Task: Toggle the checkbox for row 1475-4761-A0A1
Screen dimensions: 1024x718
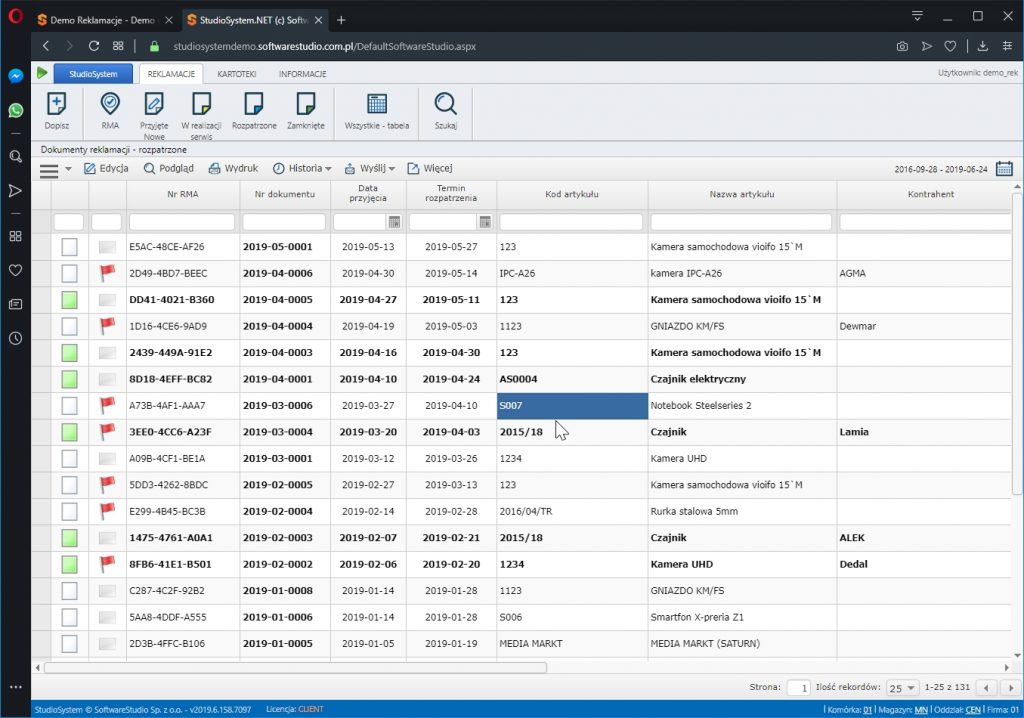Action: point(69,538)
